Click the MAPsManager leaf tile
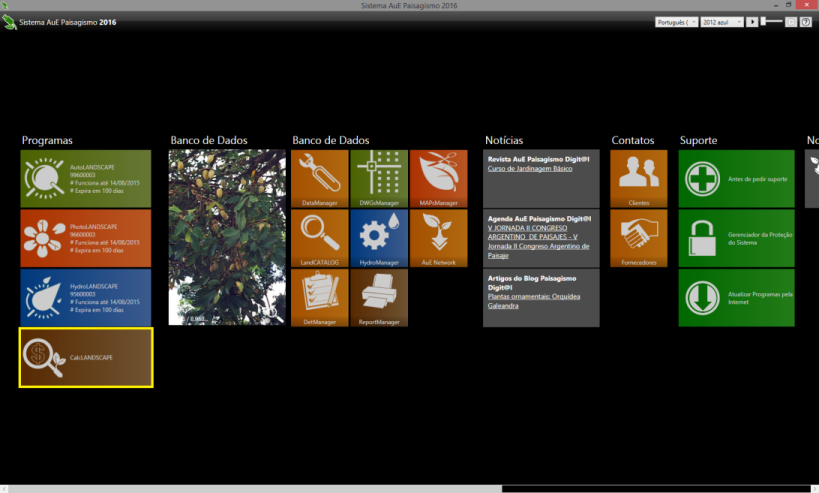Image resolution: width=819 pixels, height=493 pixels. tap(438, 179)
